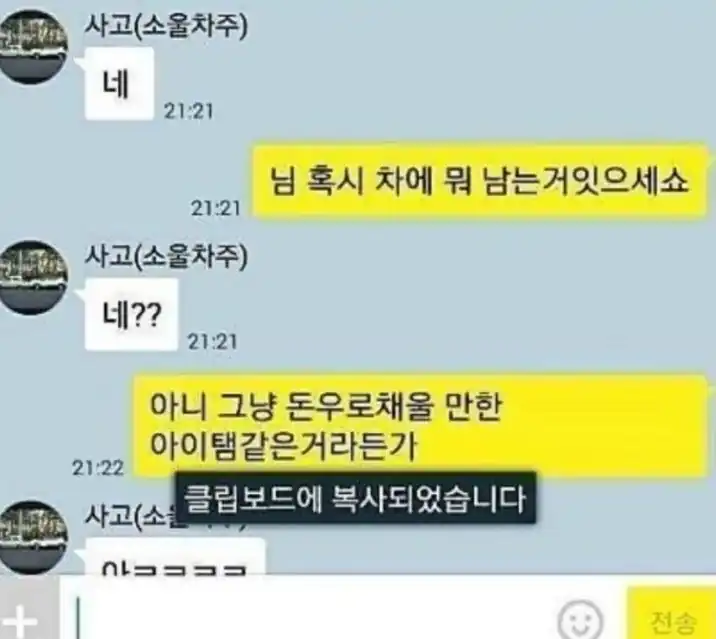Select sender name 사고(소울차주) above 네 bubble
Viewport: 716px width, 639px height.
point(166,26)
